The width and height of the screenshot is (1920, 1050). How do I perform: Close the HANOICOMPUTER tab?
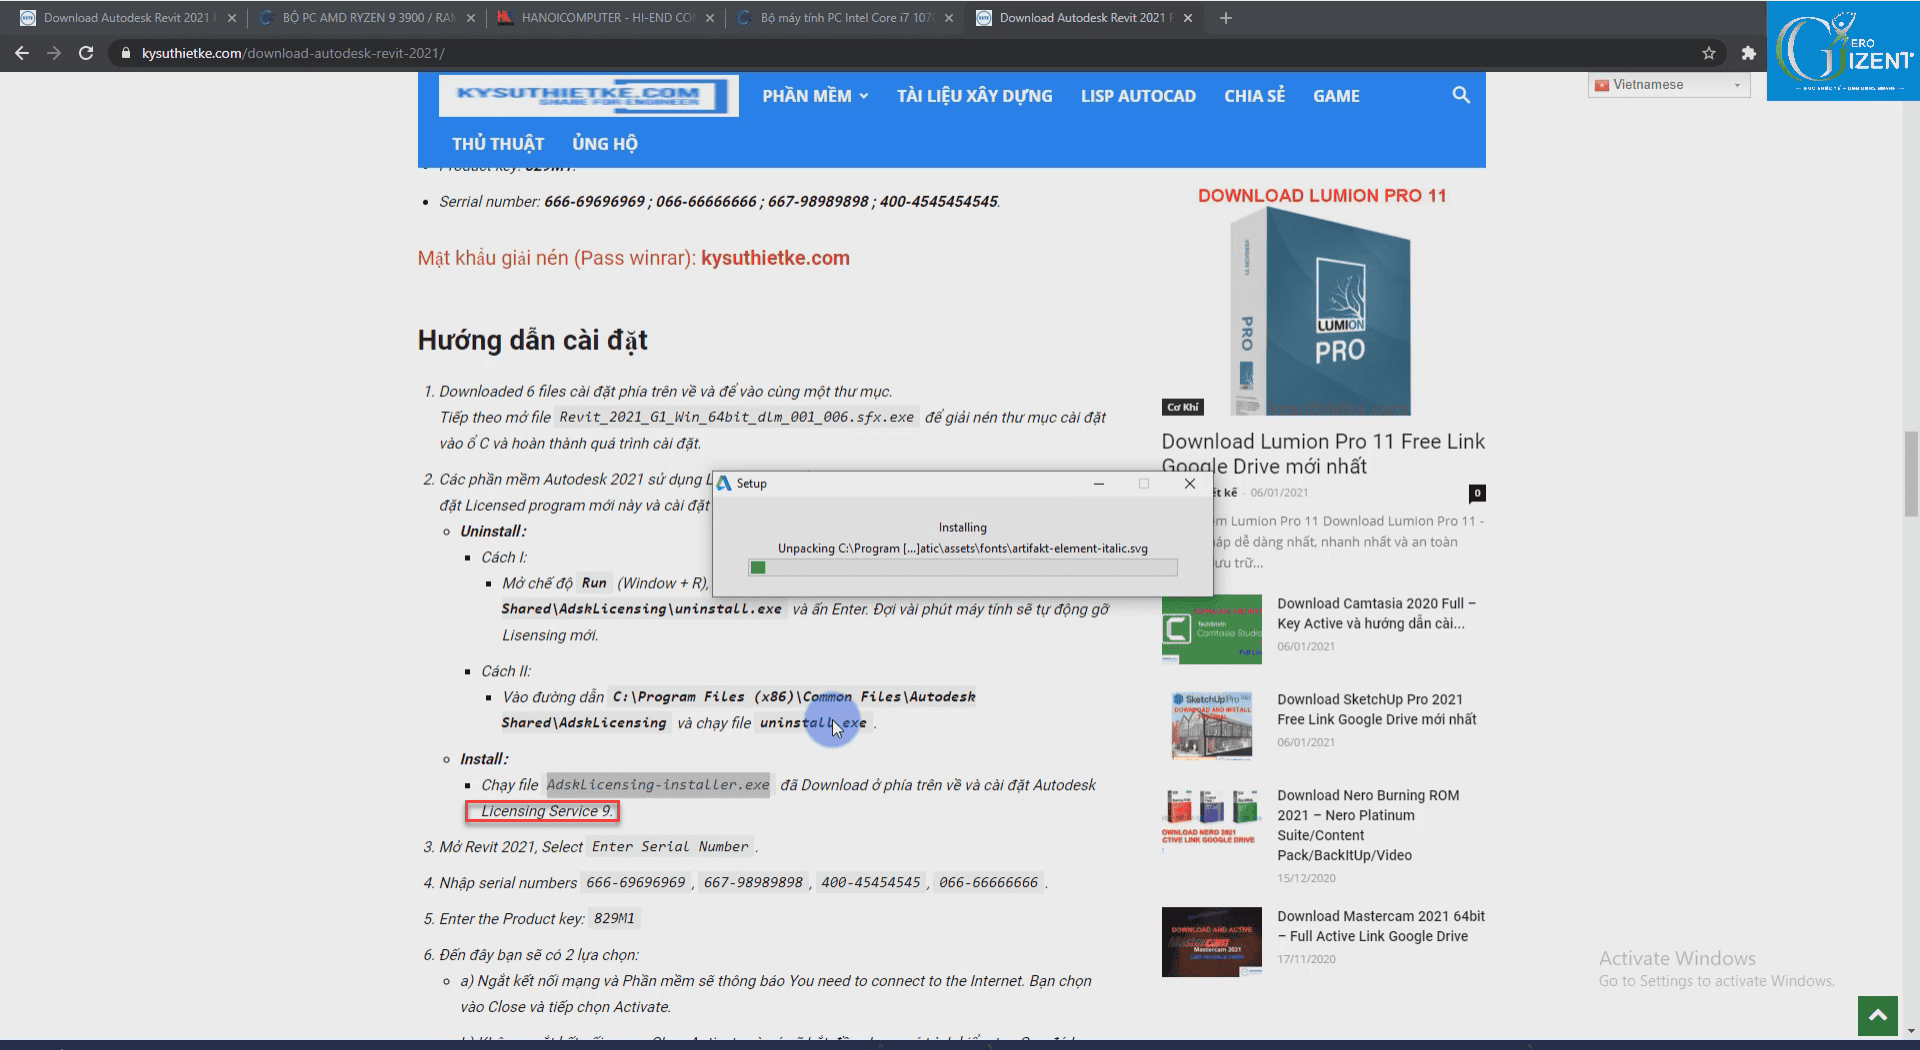coord(710,18)
